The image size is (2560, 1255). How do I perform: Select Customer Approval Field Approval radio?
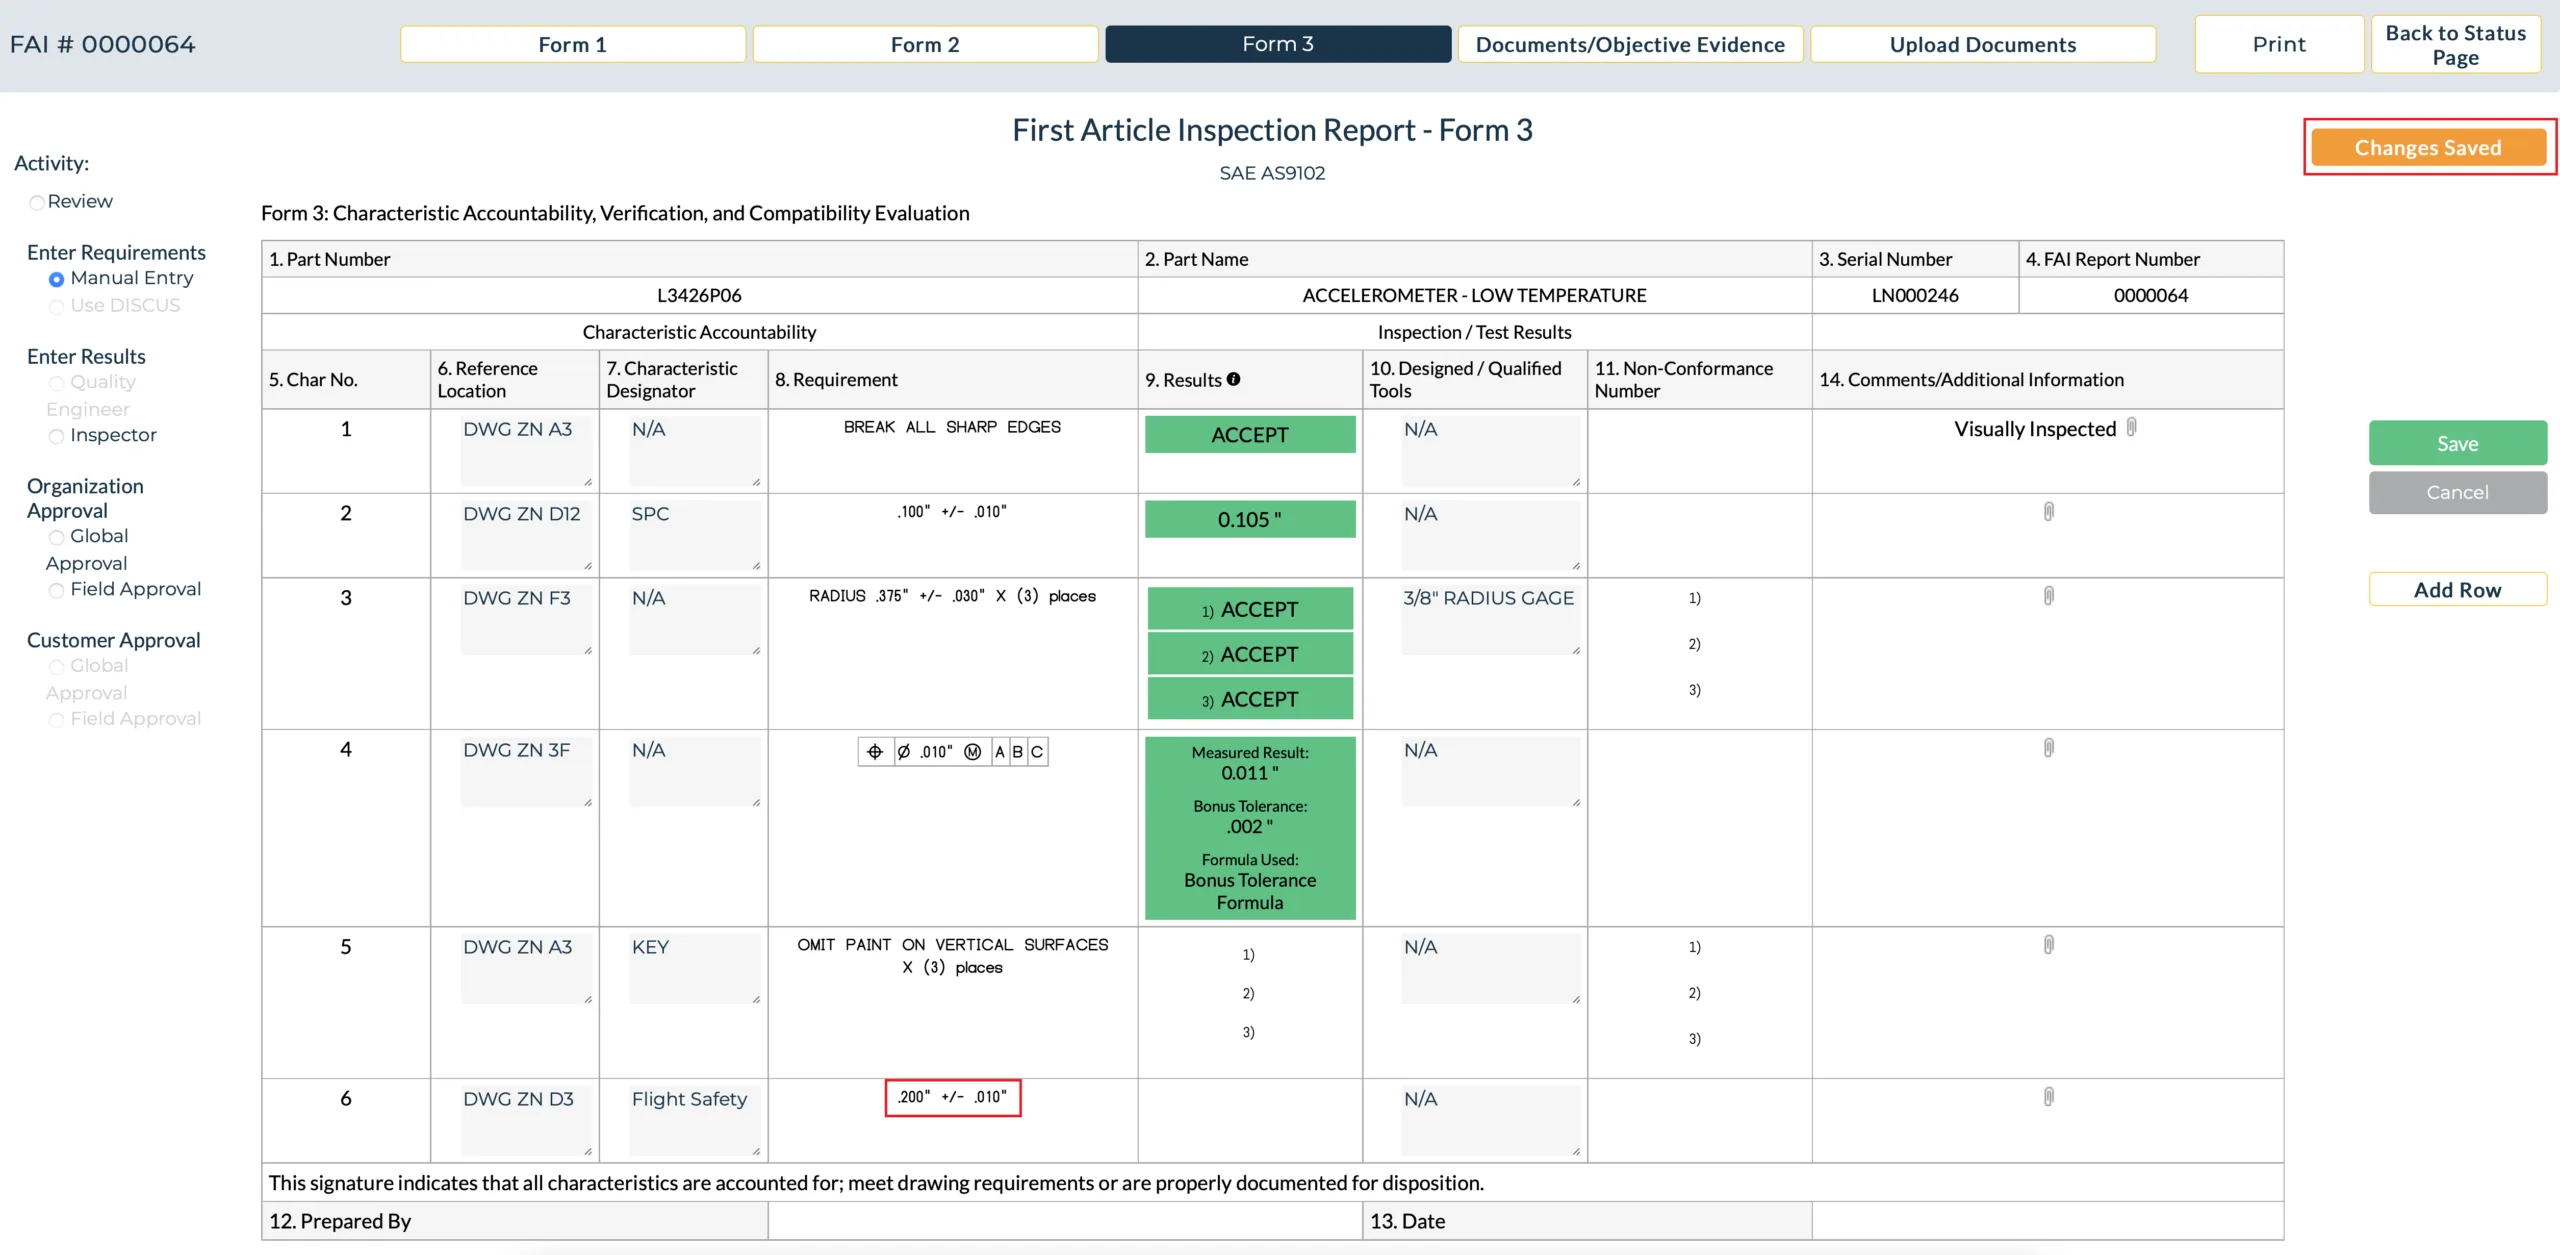pos(56,720)
